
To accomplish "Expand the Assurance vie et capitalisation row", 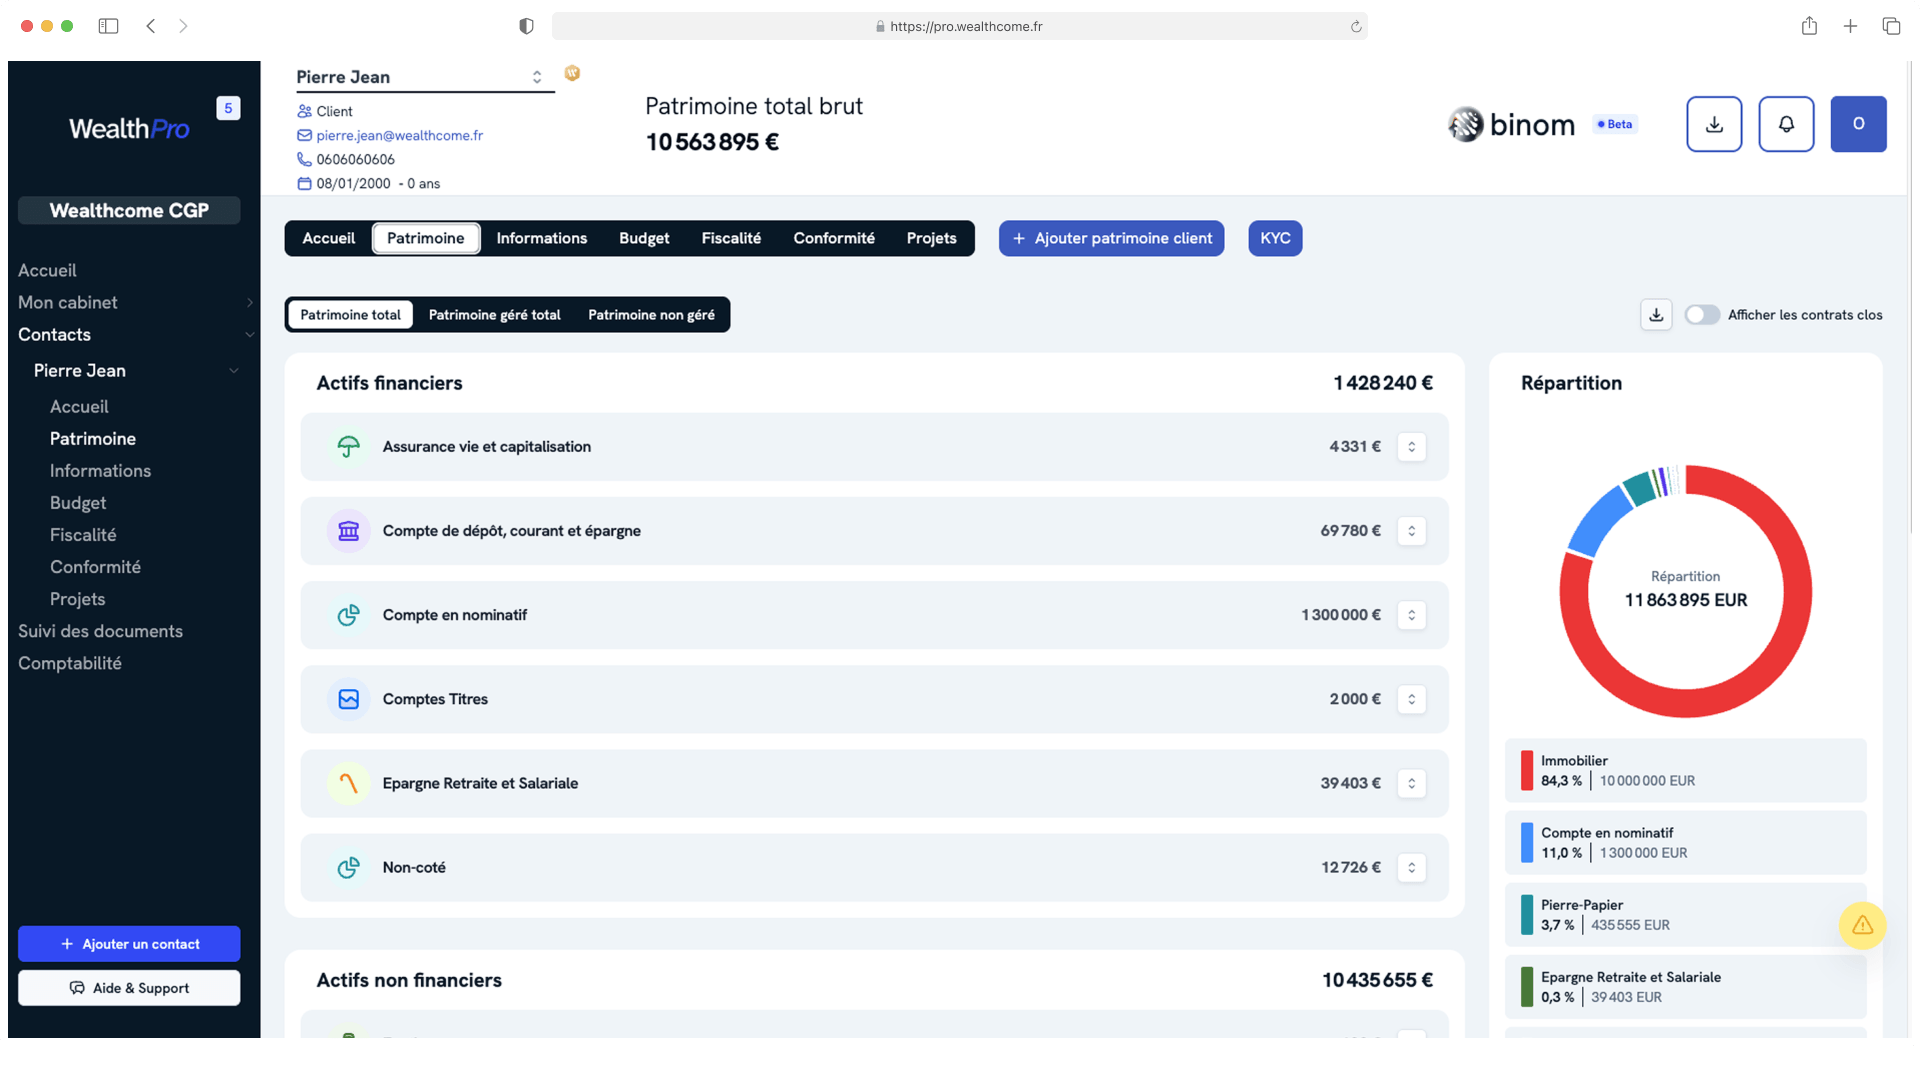I will click(1411, 447).
